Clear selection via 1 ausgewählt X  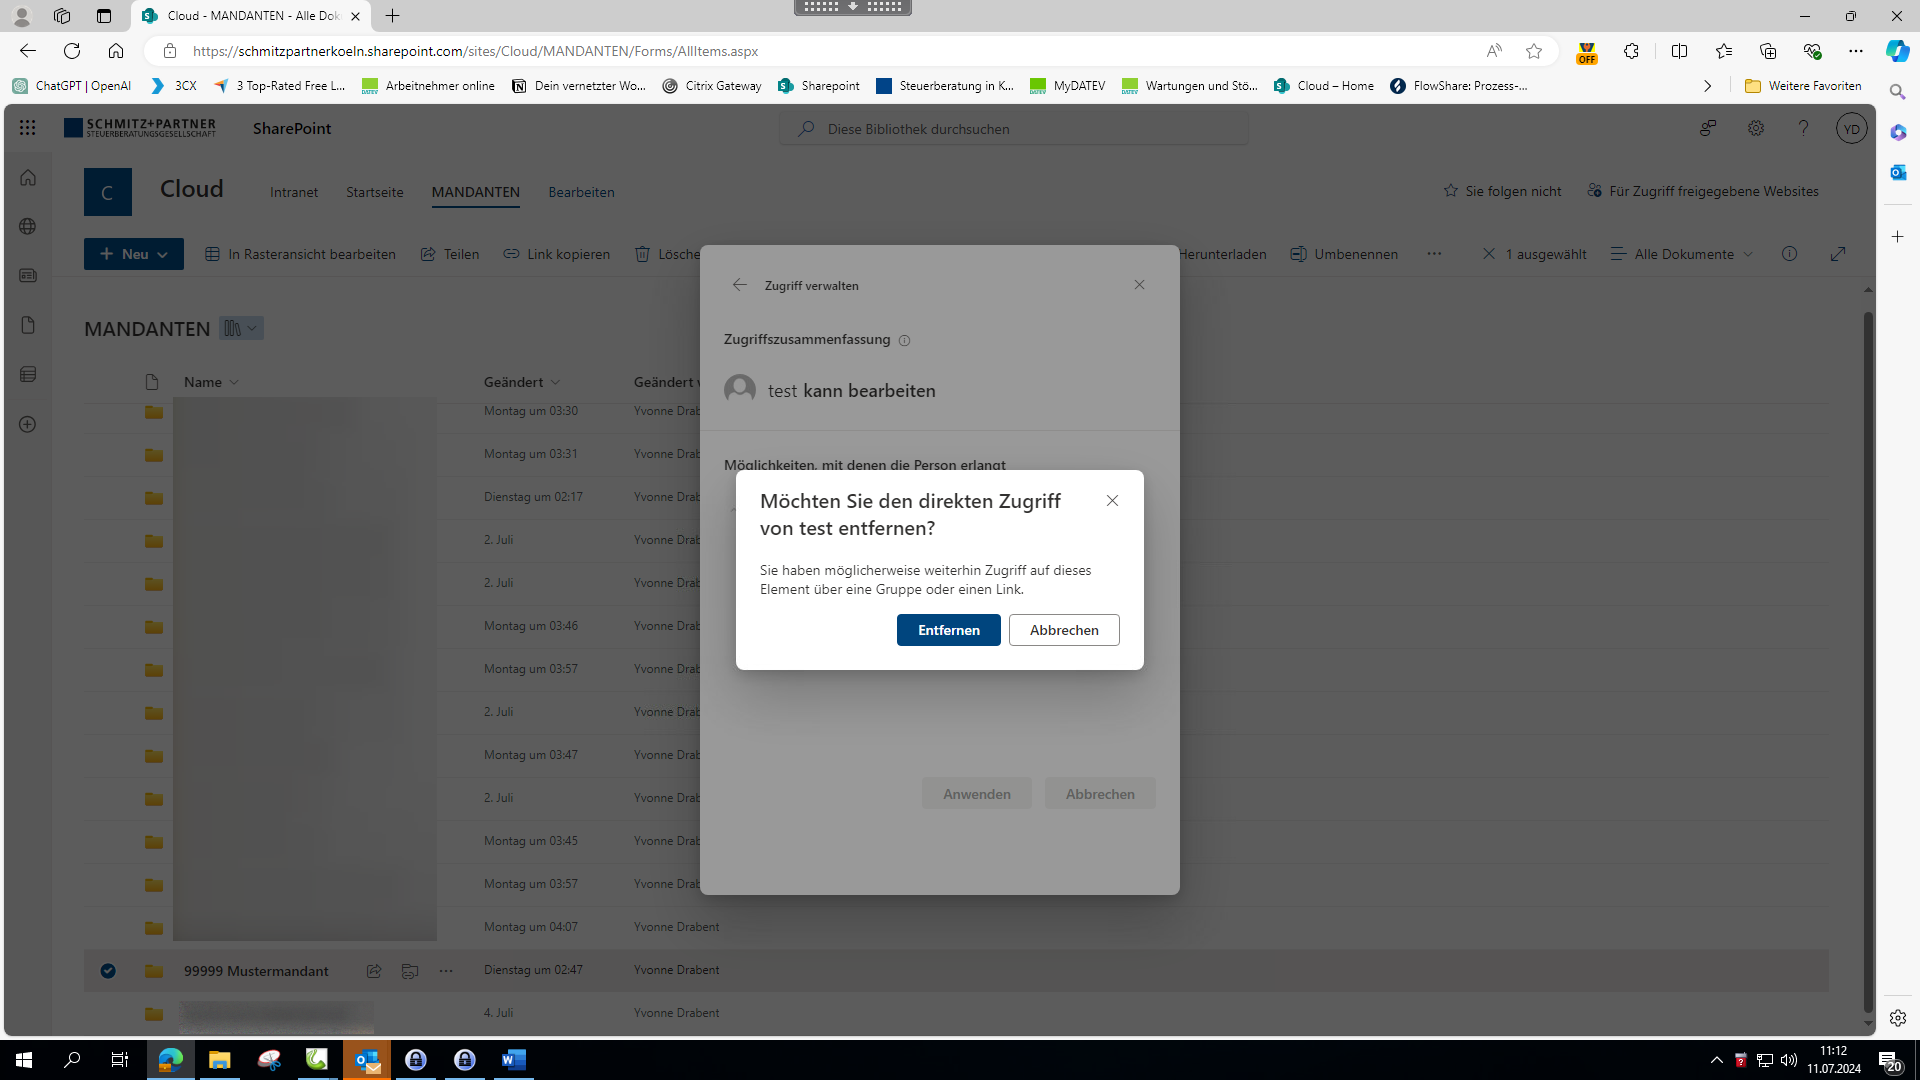click(x=1489, y=254)
